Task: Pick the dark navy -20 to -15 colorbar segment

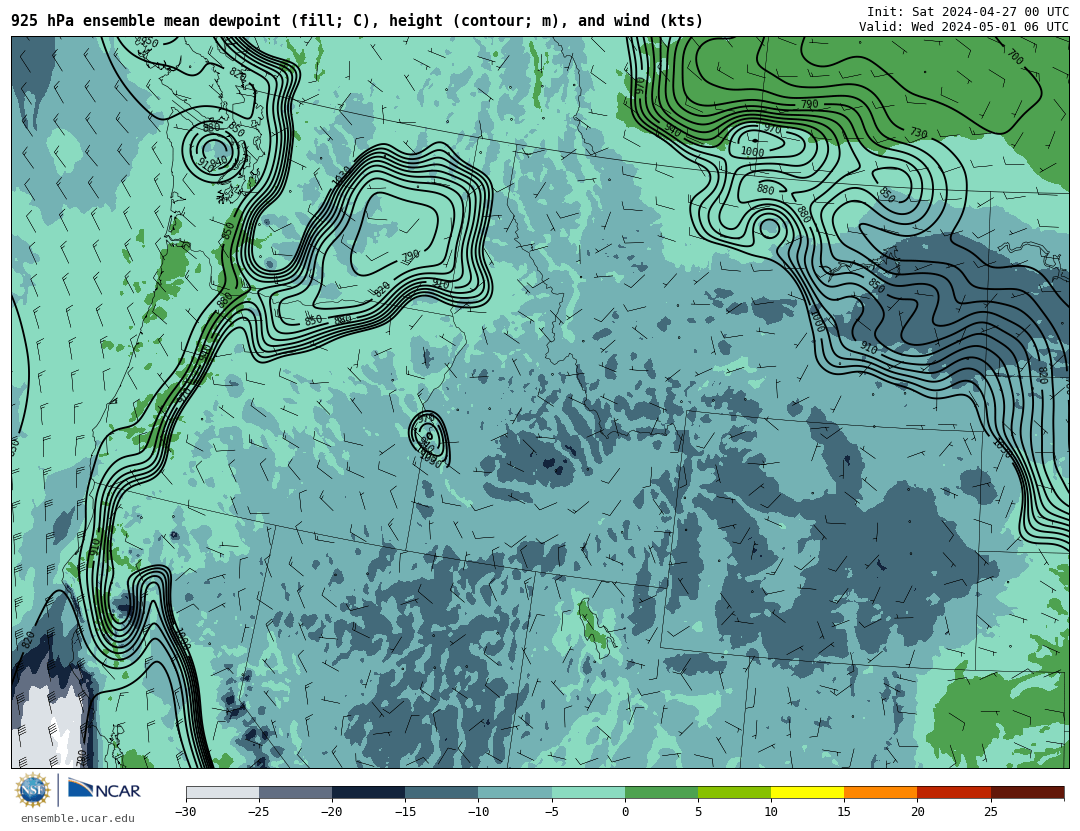Action: point(368,792)
